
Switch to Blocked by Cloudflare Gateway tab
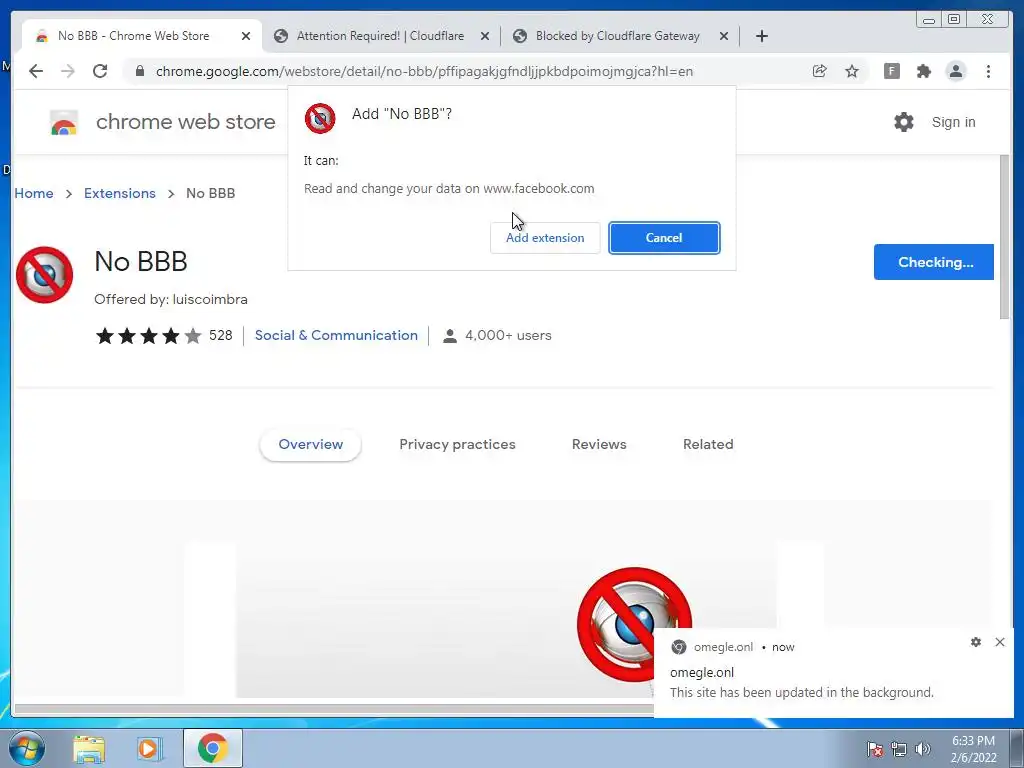pos(617,36)
